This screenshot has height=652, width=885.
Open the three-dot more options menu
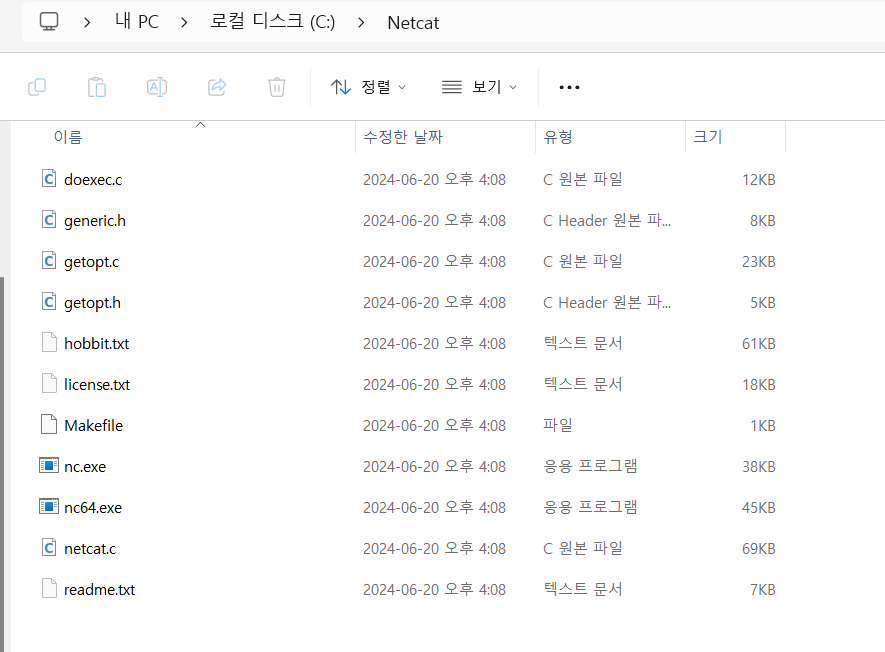click(x=569, y=87)
